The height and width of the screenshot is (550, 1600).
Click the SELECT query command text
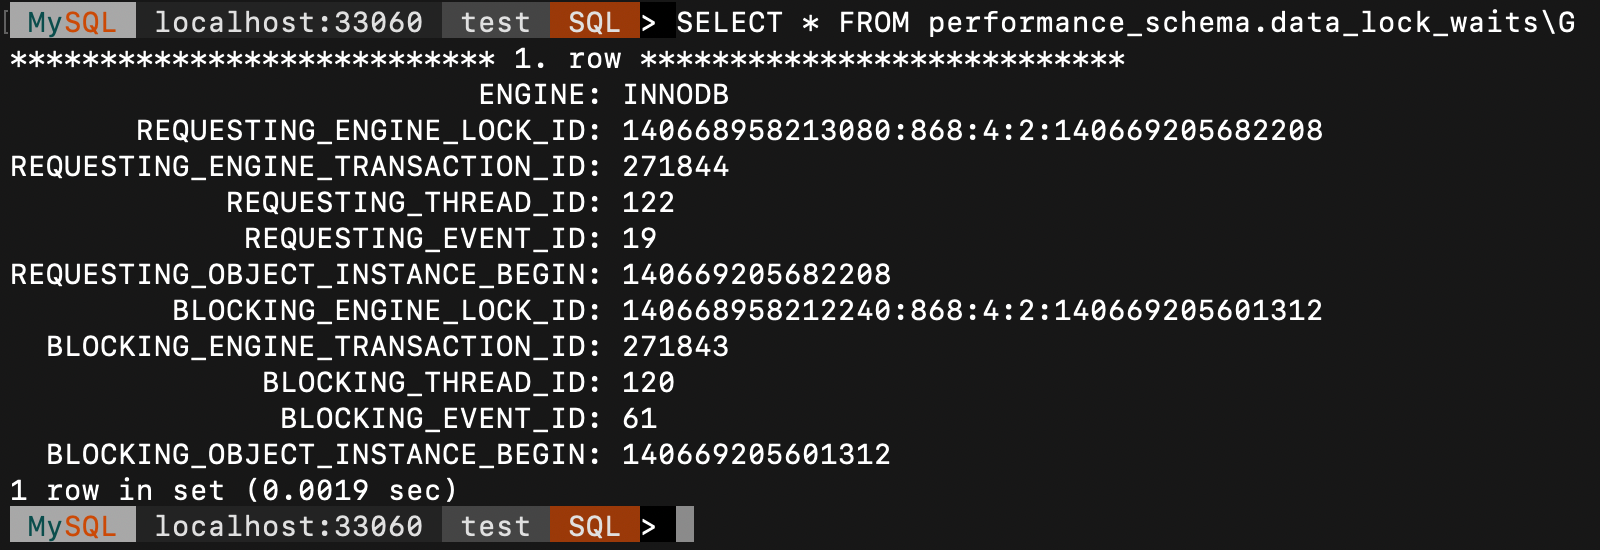pos(1125,22)
